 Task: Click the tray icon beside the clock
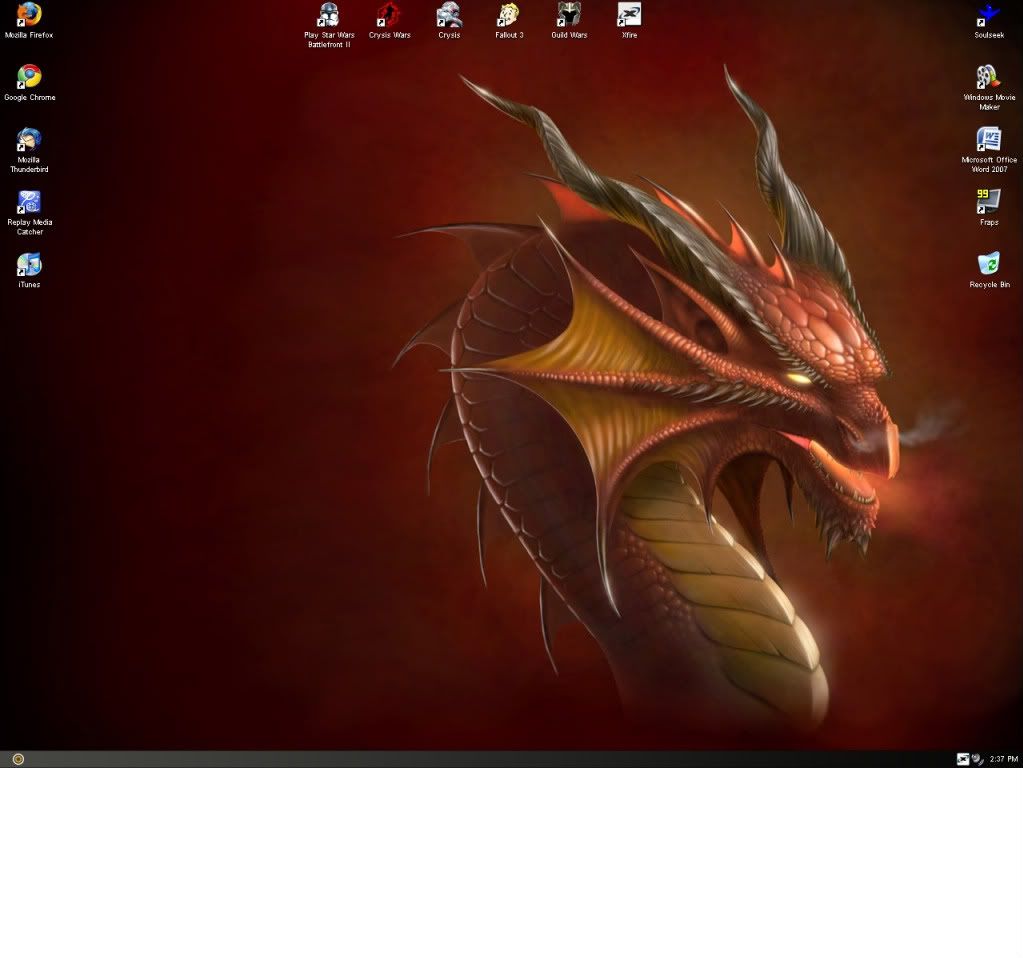coord(977,759)
